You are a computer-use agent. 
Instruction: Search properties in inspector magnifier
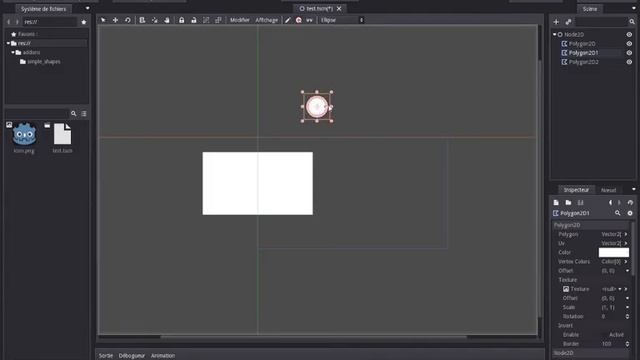[x=618, y=213]
